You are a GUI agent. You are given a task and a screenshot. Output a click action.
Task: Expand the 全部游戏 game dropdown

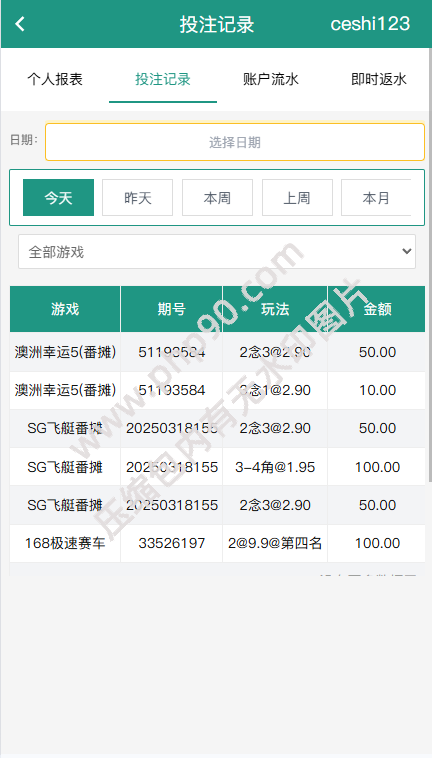click(217, 251)
